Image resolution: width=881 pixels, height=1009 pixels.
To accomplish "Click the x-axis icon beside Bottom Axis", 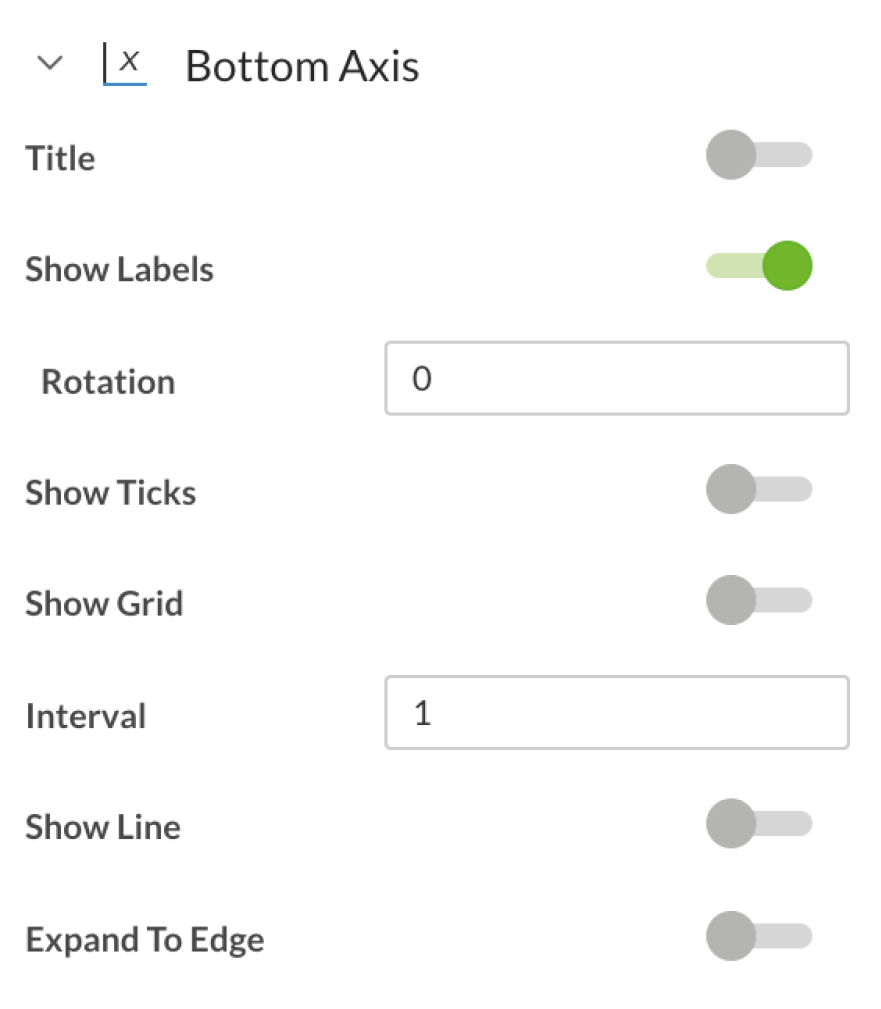I will click(125, 64).
